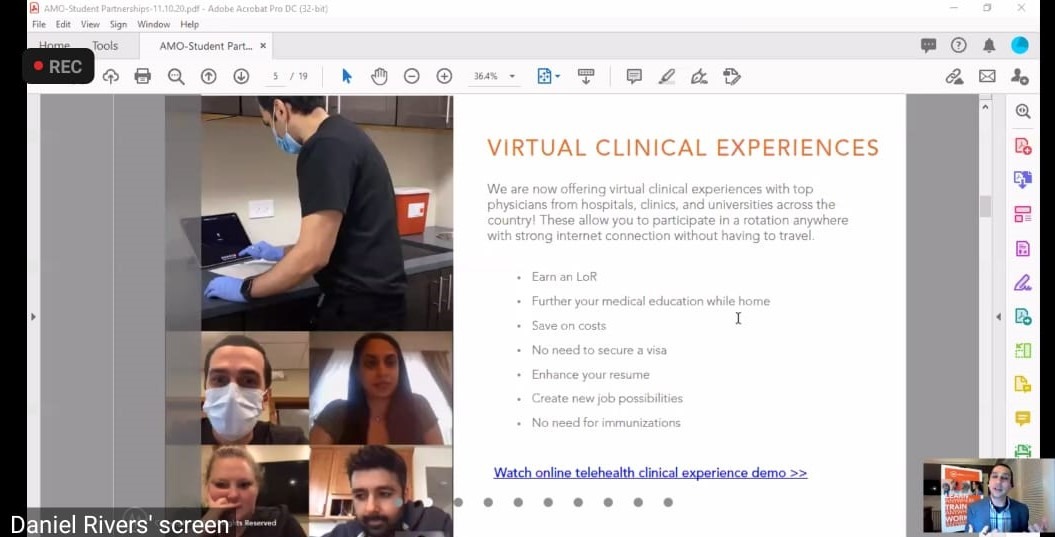The width and height of the screenshot is (1055, 537).
Task: Collapse the right tools pane
Action: coord(998,317)
